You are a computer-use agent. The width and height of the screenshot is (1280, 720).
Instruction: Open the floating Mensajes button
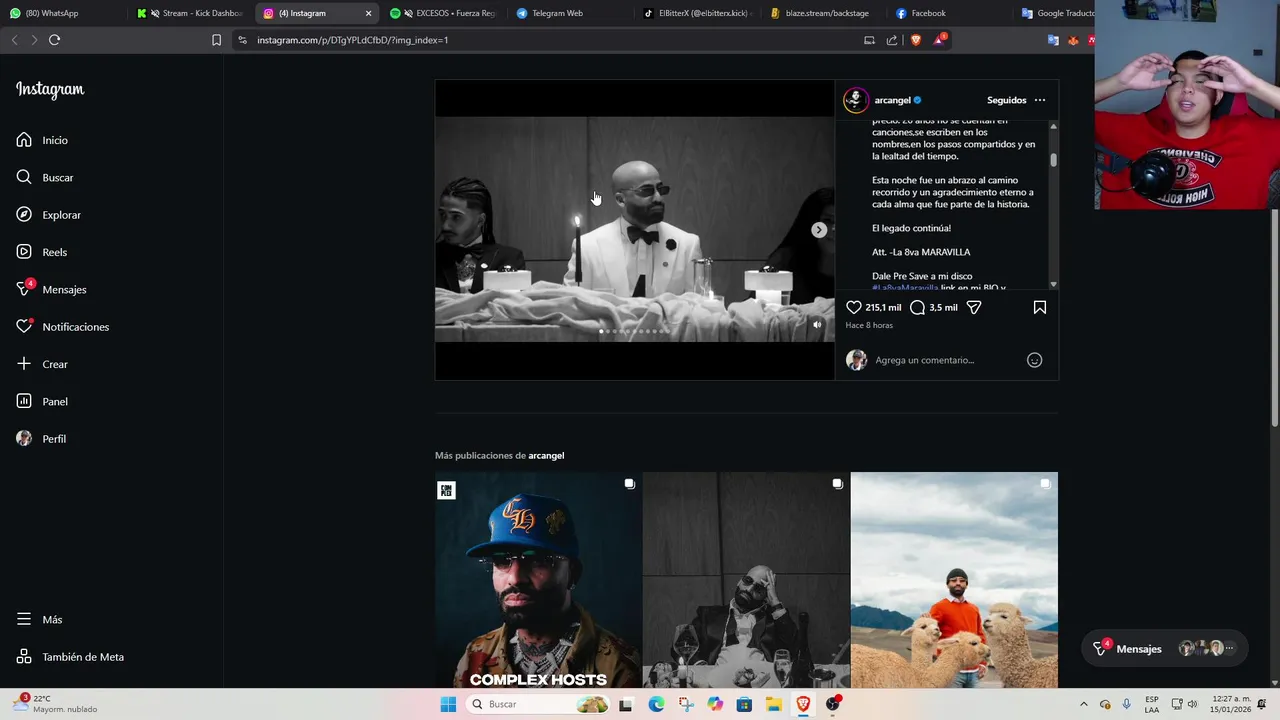click(1165, 649)
